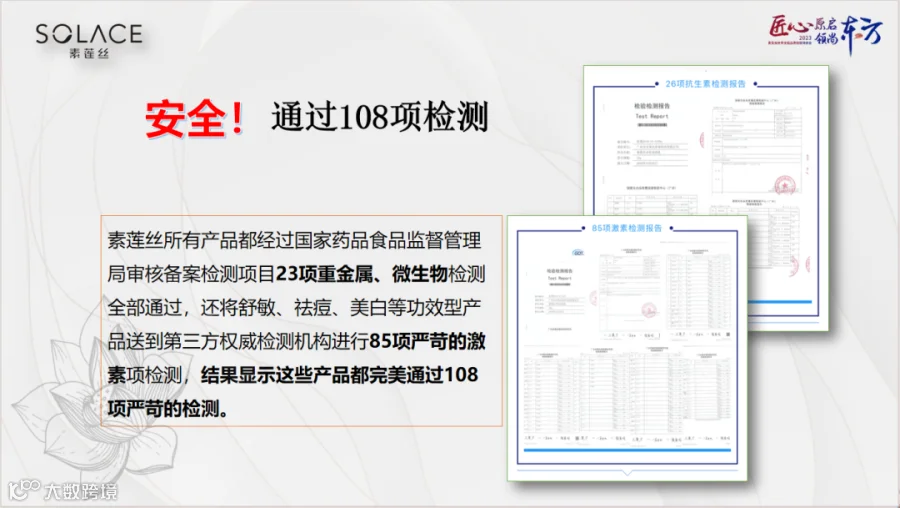Click the final line 项严苛的检测。
This screenshot has width=900, height=508.
click(x=168, y=409)
